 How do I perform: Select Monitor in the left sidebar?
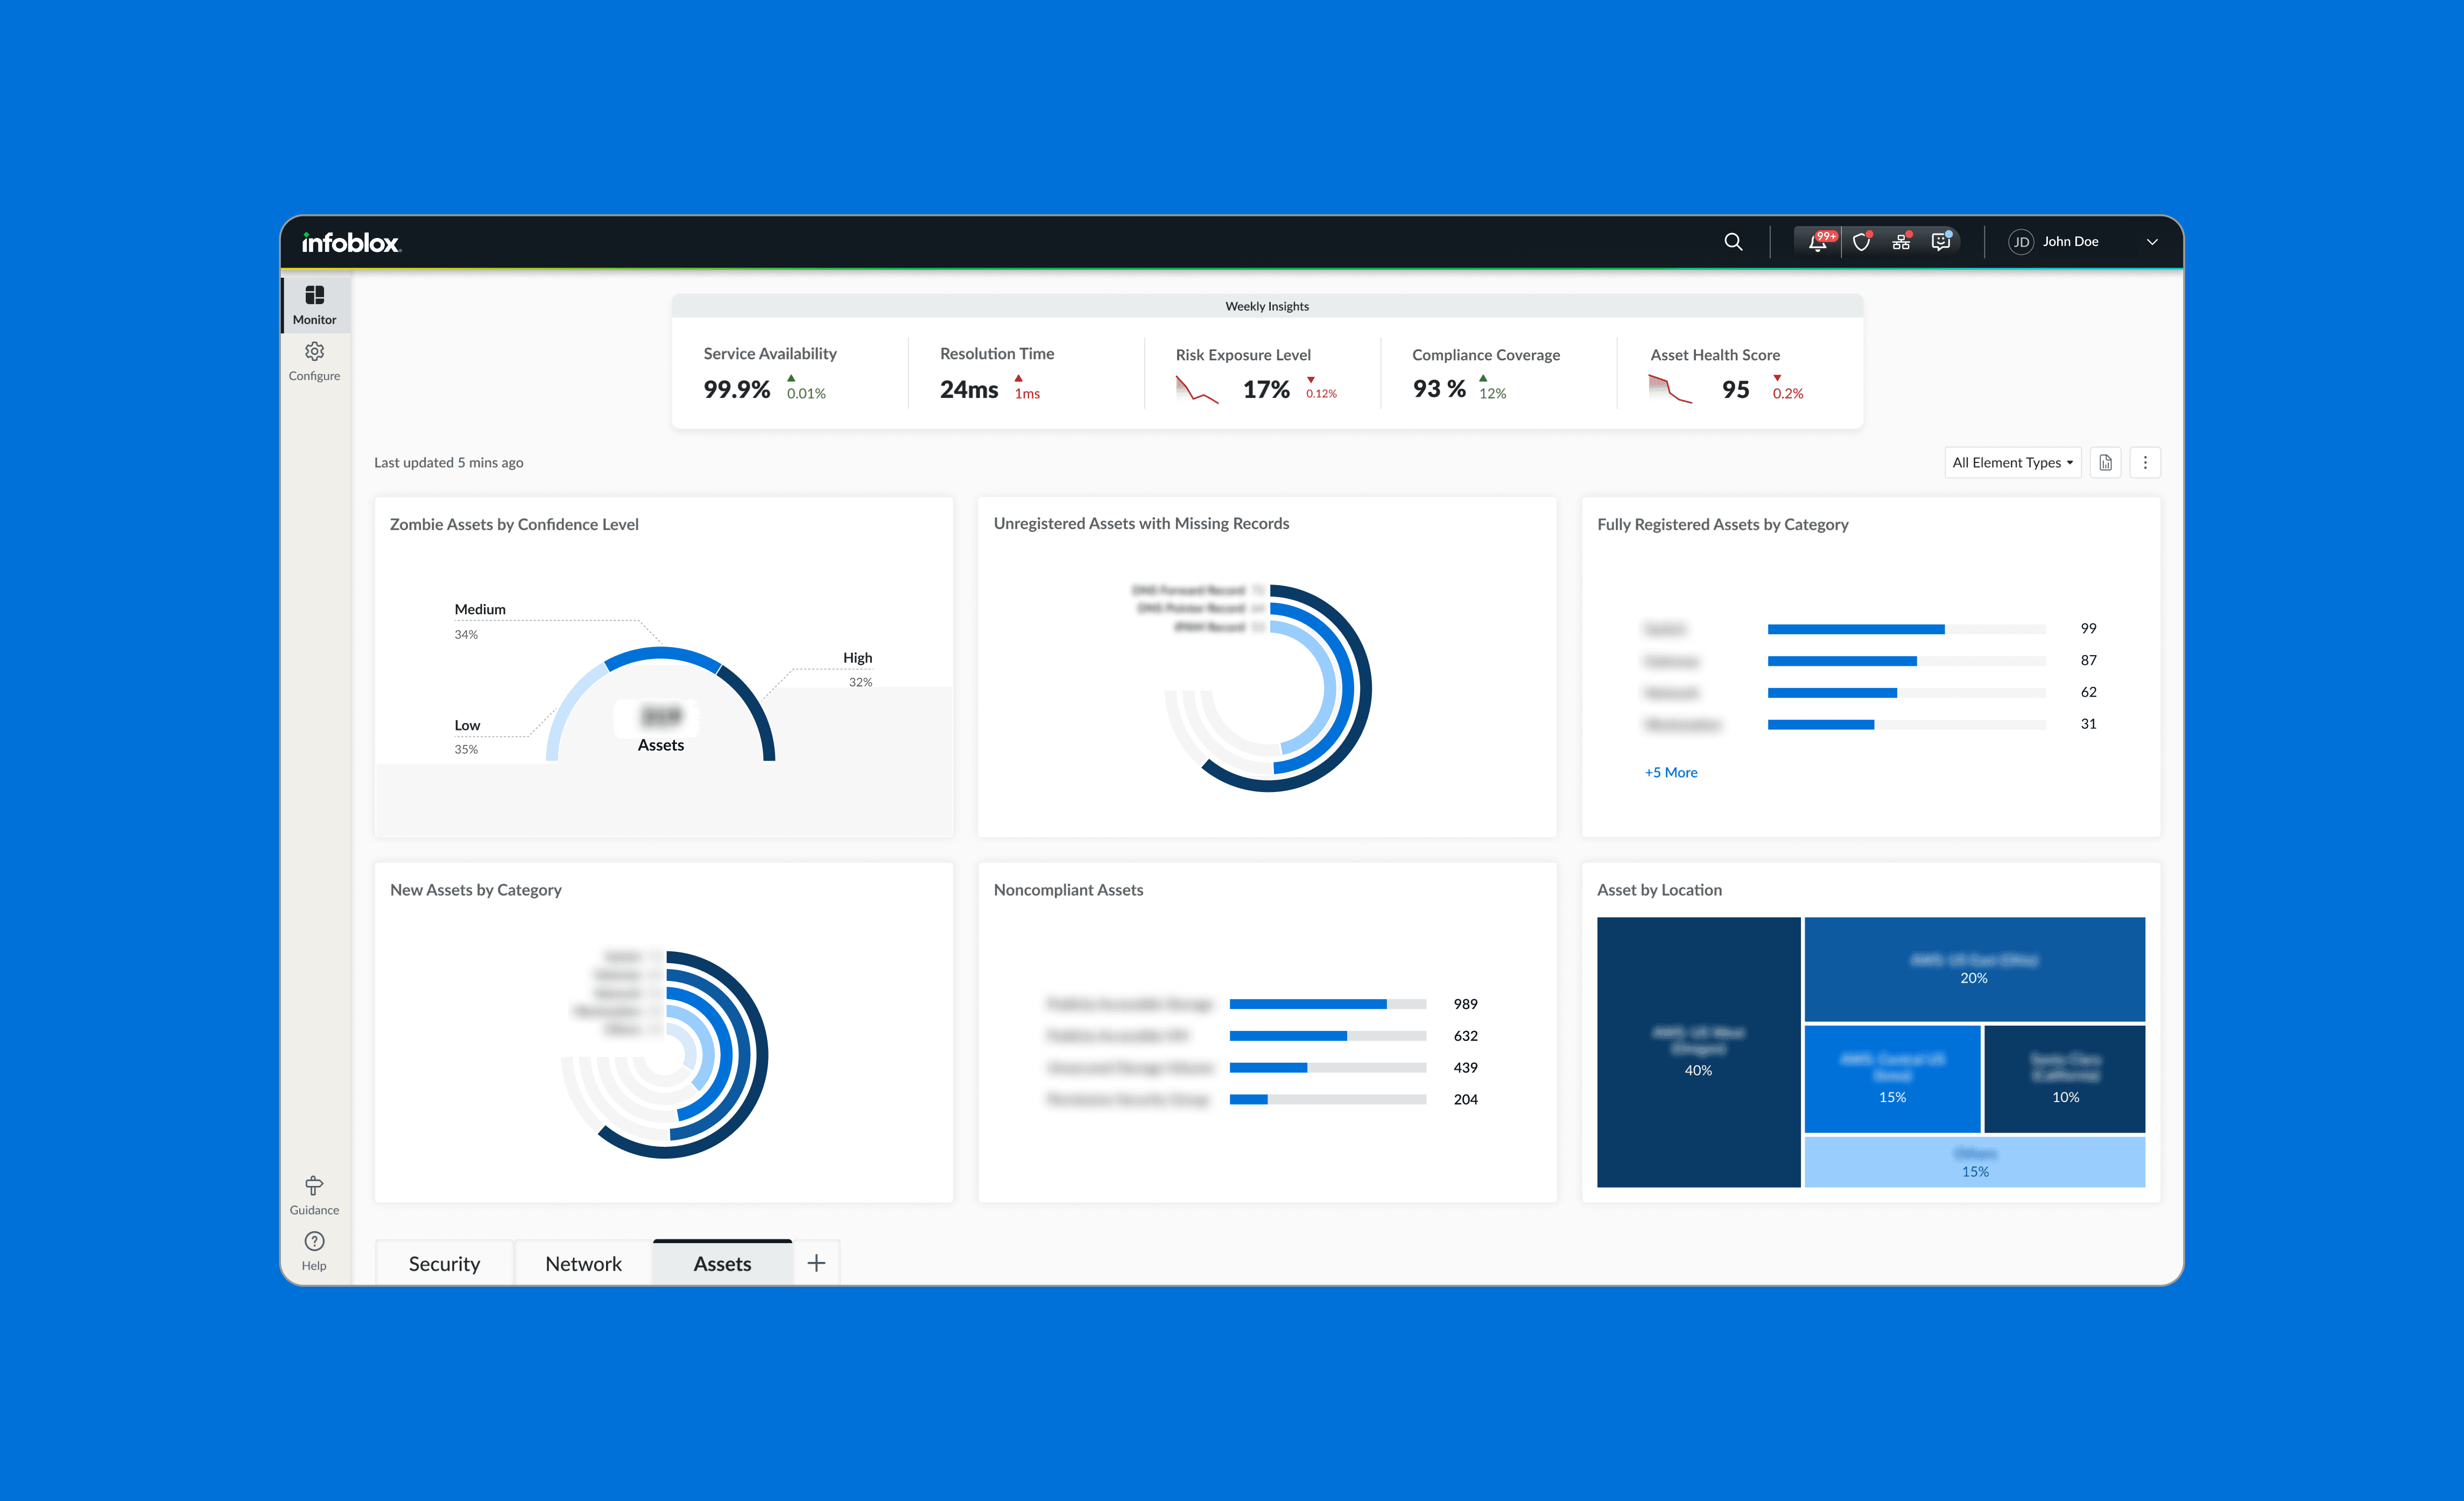tap(314, 304)
